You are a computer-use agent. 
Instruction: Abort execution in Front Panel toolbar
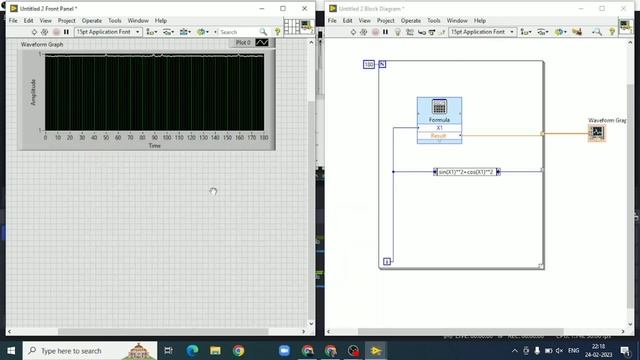coord(56,32)
